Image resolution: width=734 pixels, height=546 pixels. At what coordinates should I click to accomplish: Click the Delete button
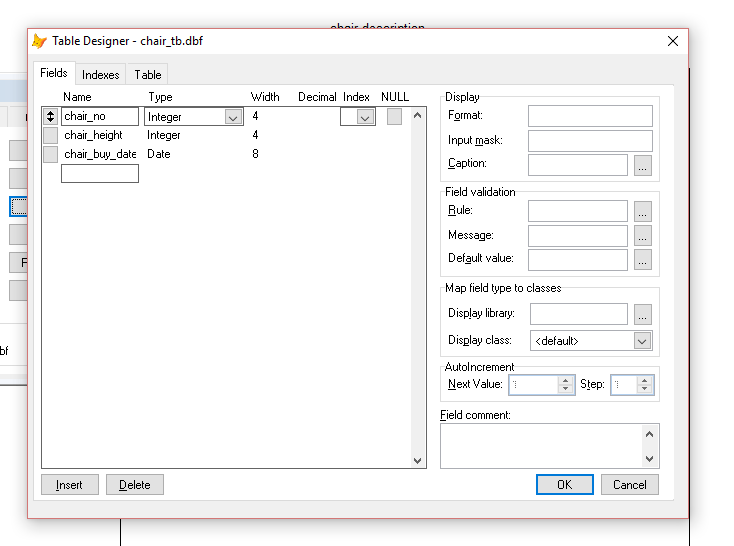(135, 485)
